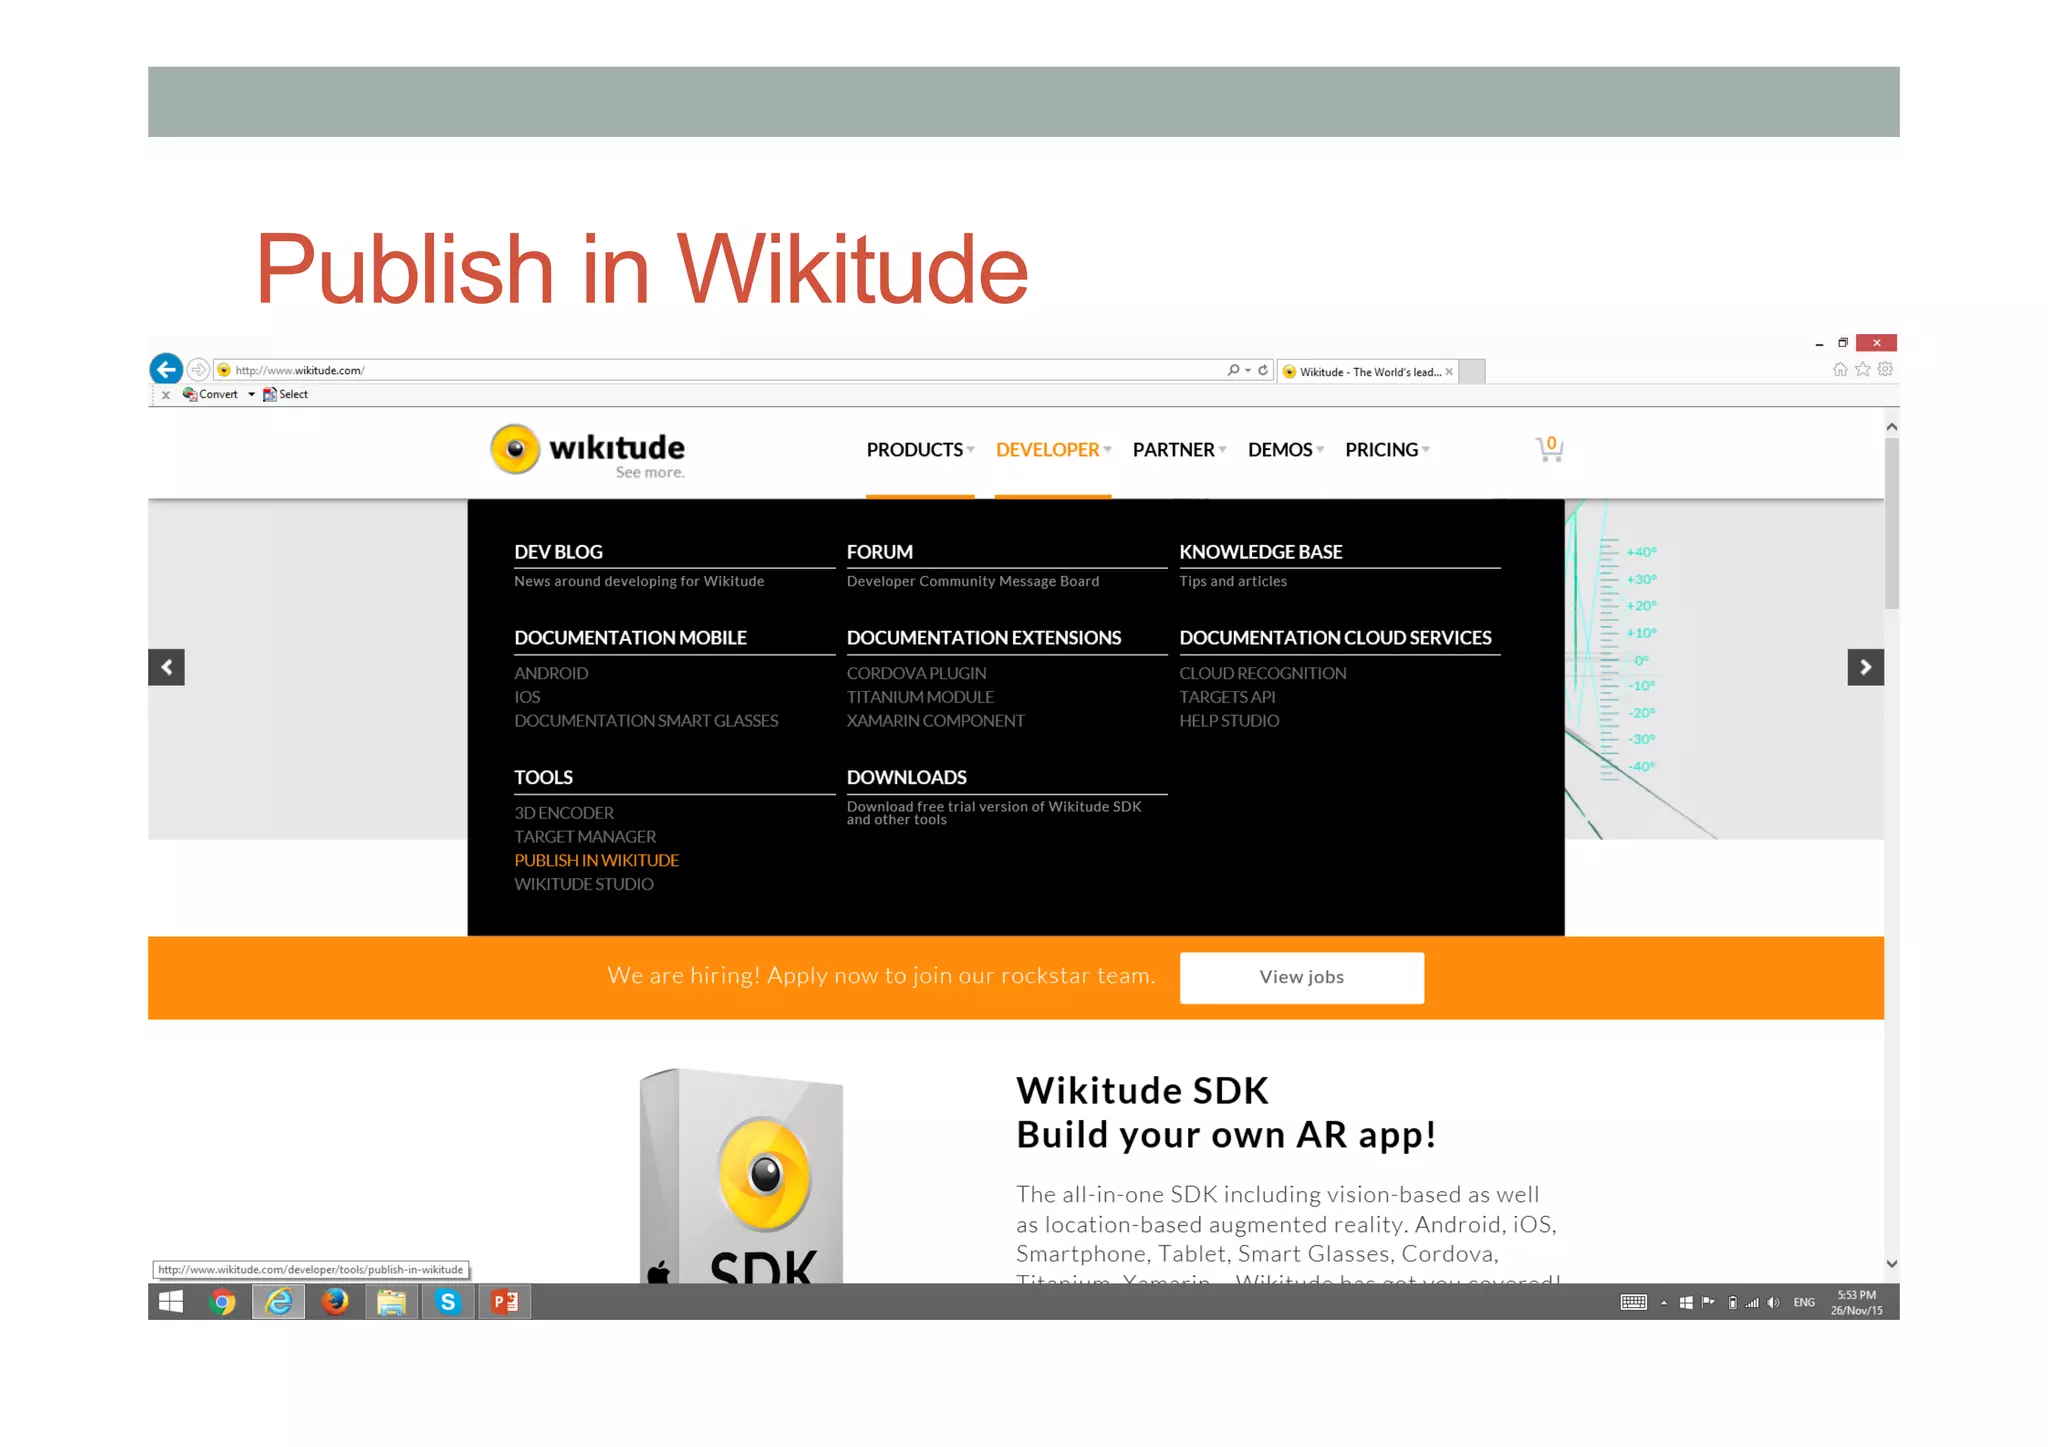Screen dimensions: 2048x1447
Task: Select the Wikitude browser tab
Action: click(1366, 372)
